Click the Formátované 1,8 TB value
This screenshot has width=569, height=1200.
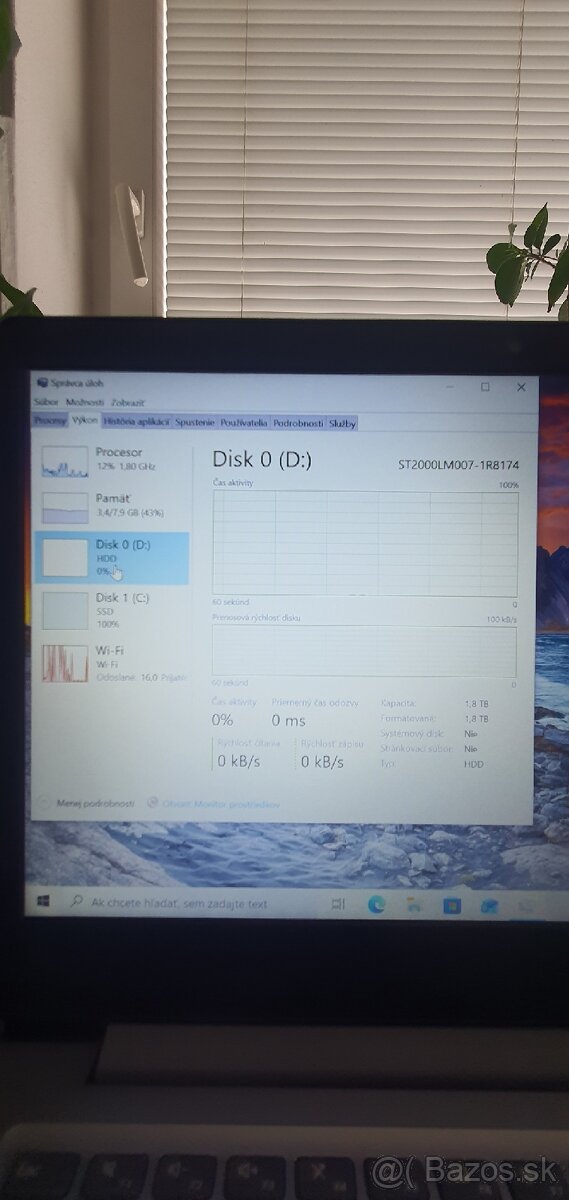[477, 719]
